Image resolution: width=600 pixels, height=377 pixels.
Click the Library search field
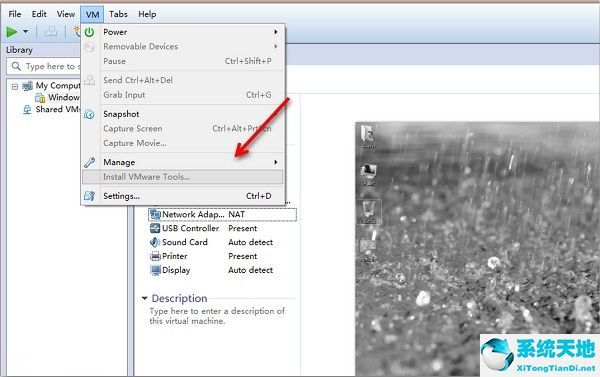tap(44, 66)
